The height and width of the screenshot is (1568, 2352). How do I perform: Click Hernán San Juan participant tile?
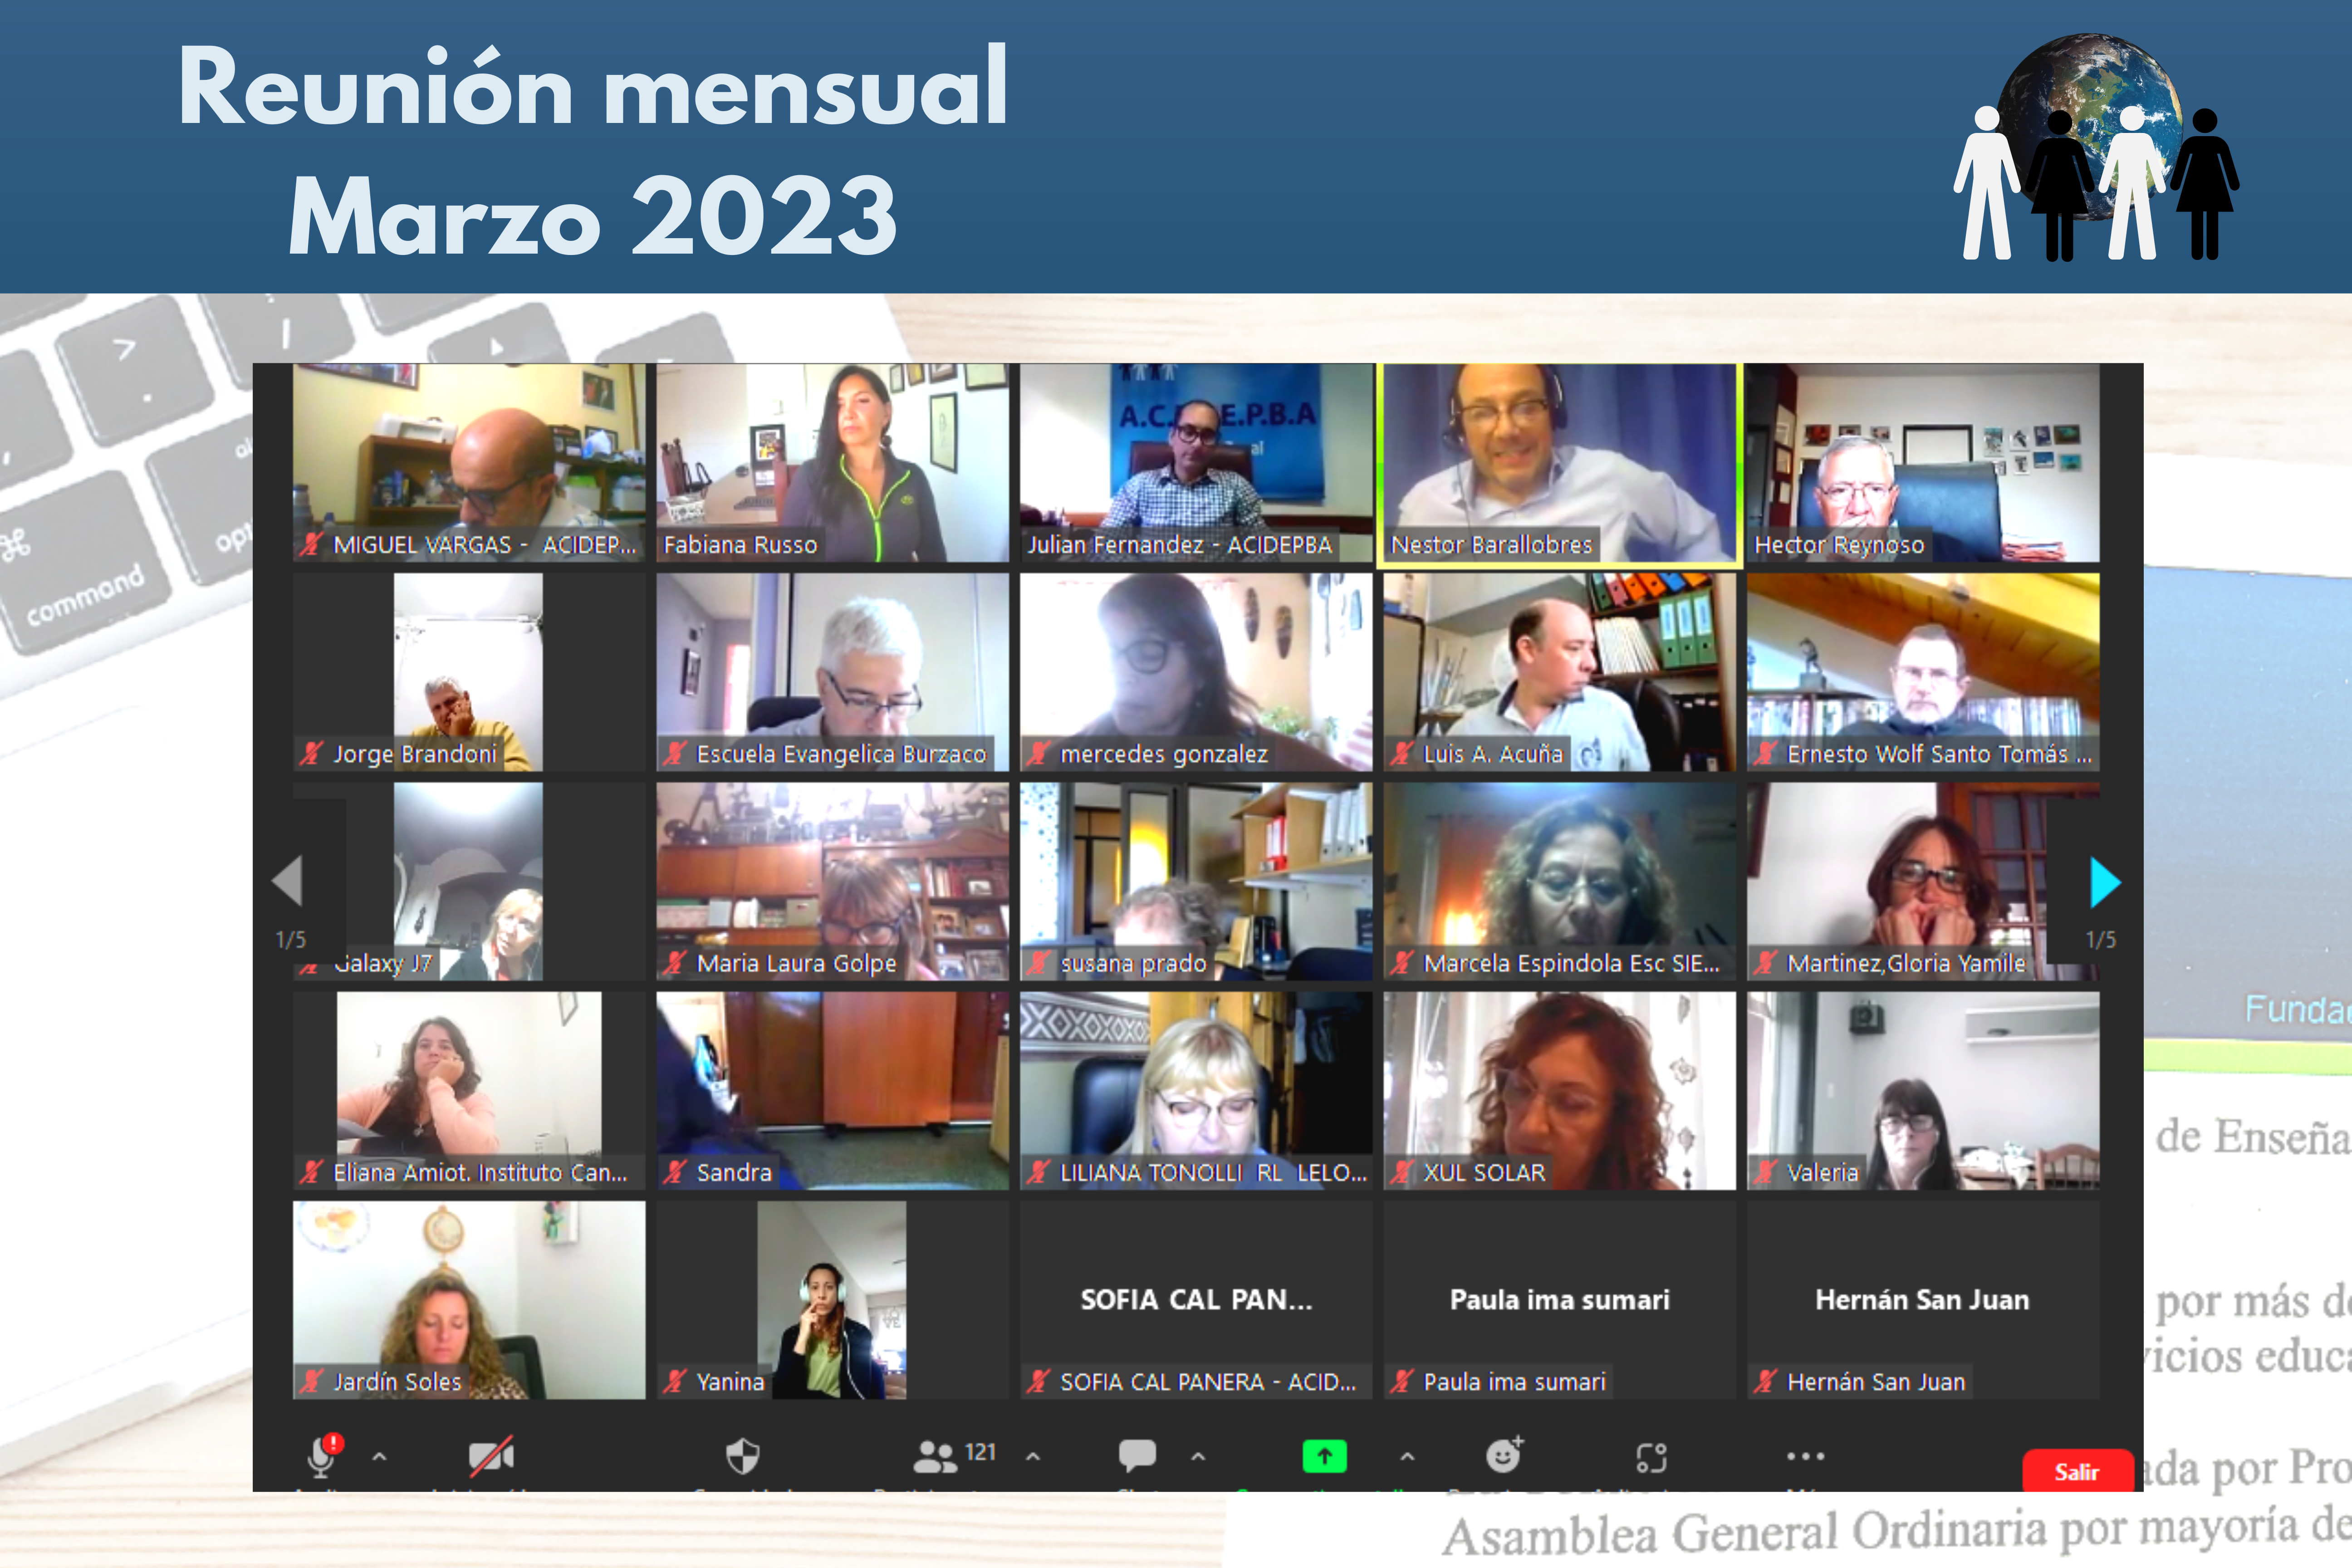pyautogui.click(x=1922, y=1299)
